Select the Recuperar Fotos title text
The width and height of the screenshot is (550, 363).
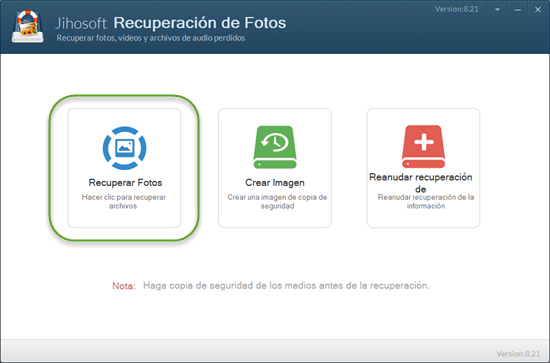point(125,183)
